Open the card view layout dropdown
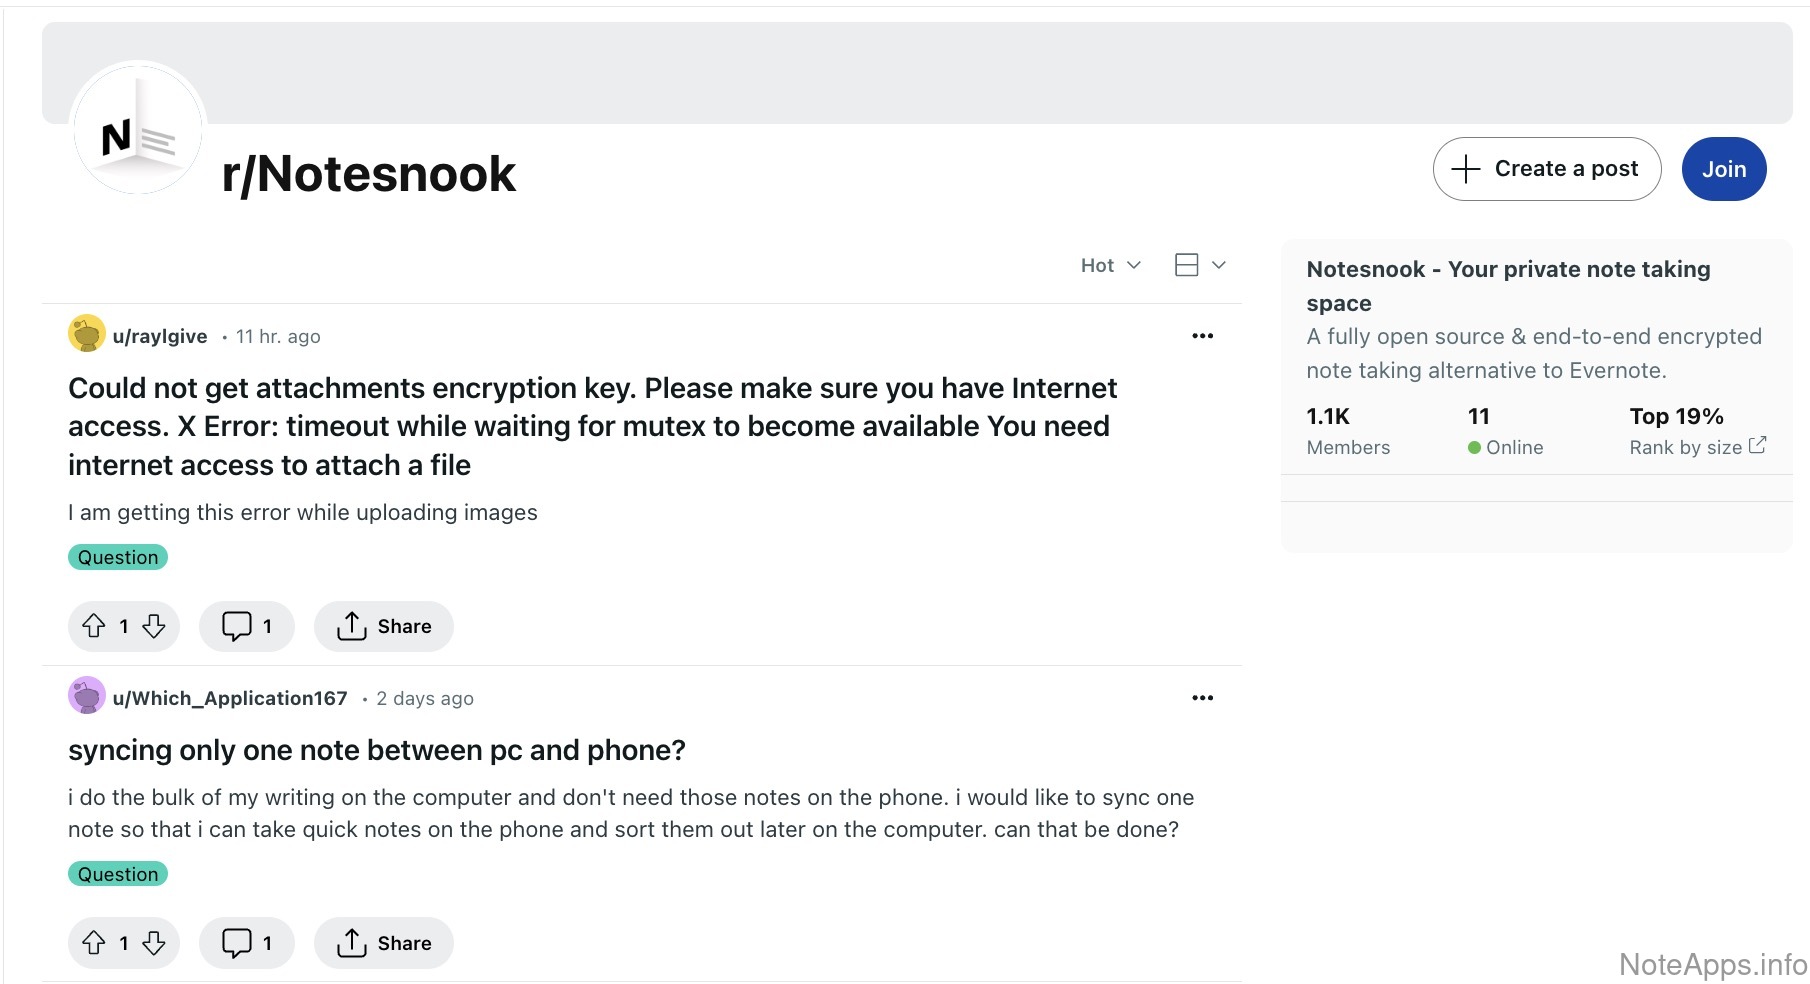This screenshot has width=1810, height=984. click(x=1199, y=265)
